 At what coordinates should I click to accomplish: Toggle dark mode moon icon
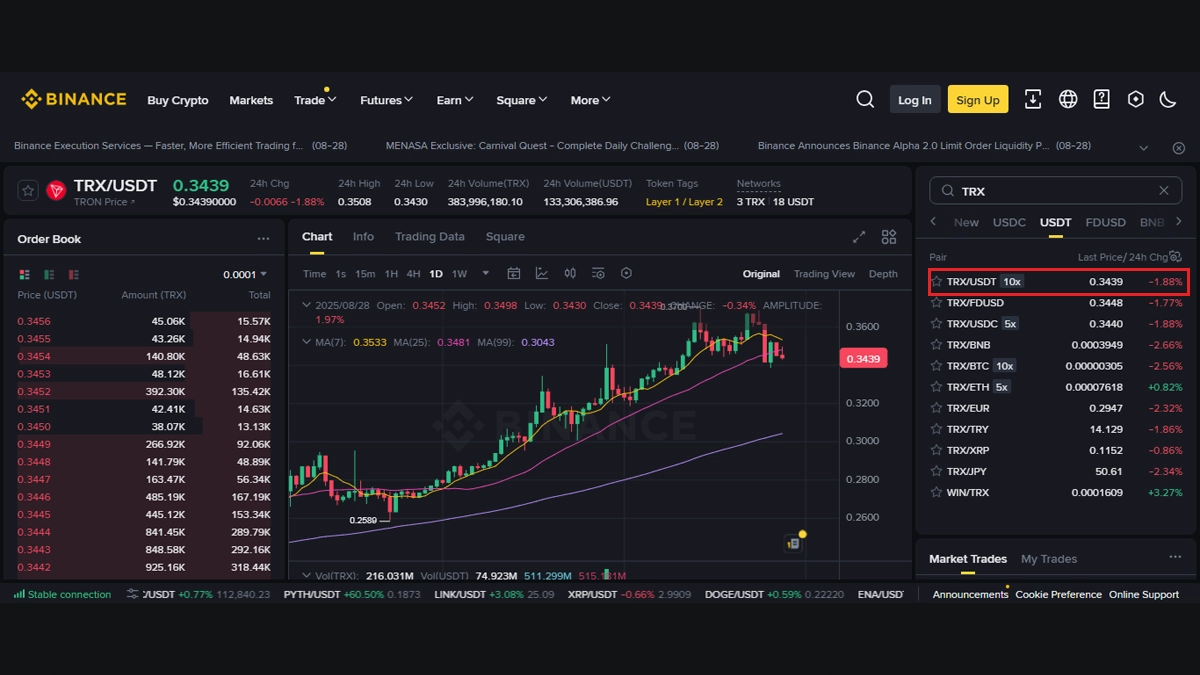pos(1168,99)
